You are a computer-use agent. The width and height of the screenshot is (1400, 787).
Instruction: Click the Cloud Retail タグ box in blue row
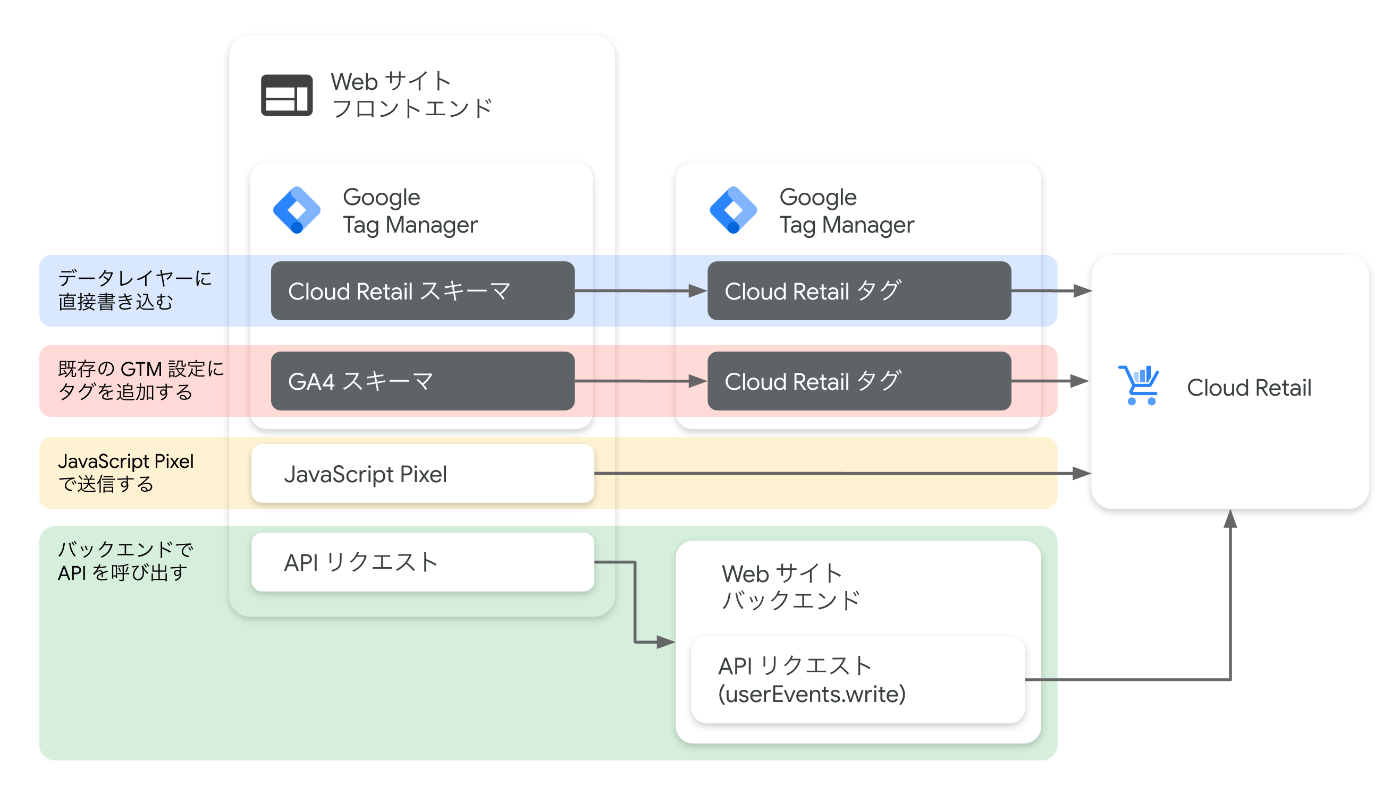tap(859, 291)
